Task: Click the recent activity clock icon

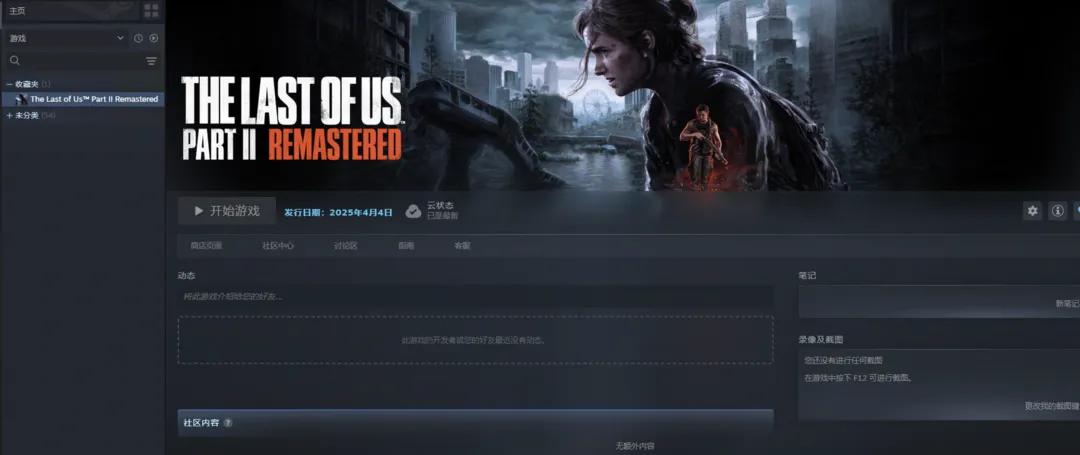Action: coord(138,38)
